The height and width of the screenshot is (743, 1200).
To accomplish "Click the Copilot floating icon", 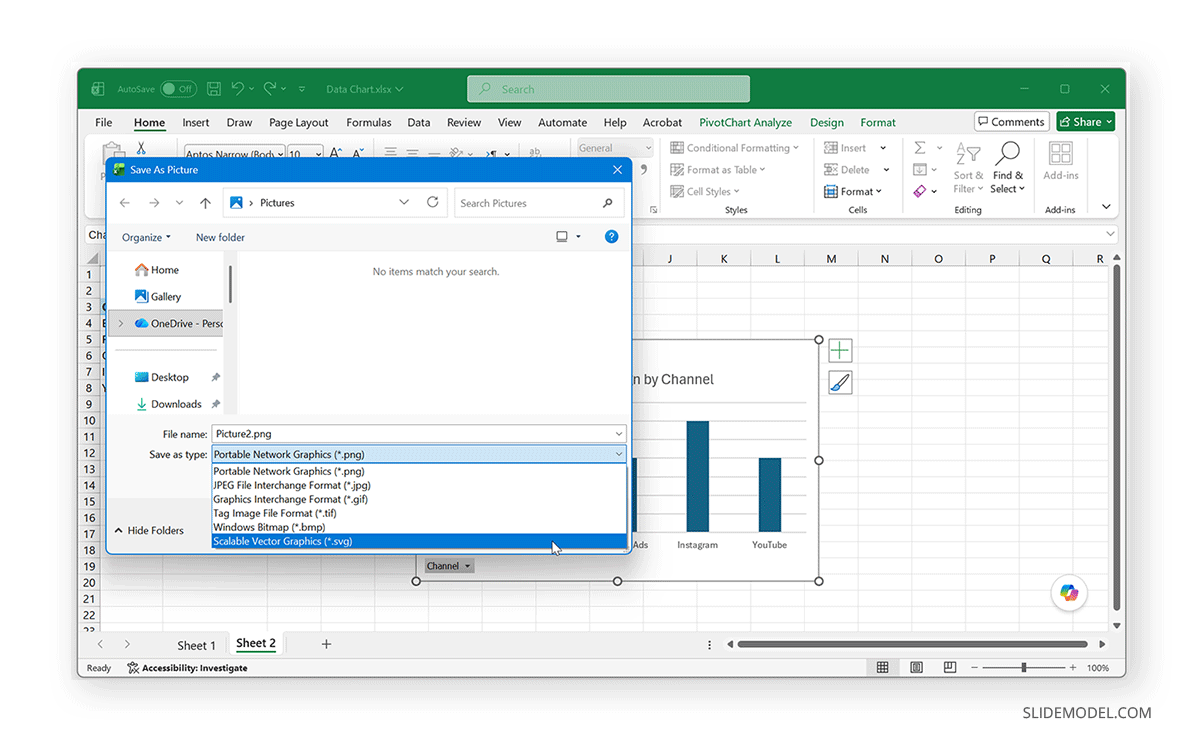I will tap(1069, 593).
